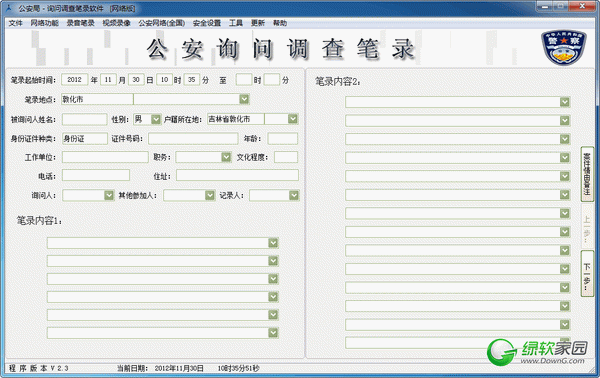
Task: Go to next step with 下一步
Action: (587, 274)
